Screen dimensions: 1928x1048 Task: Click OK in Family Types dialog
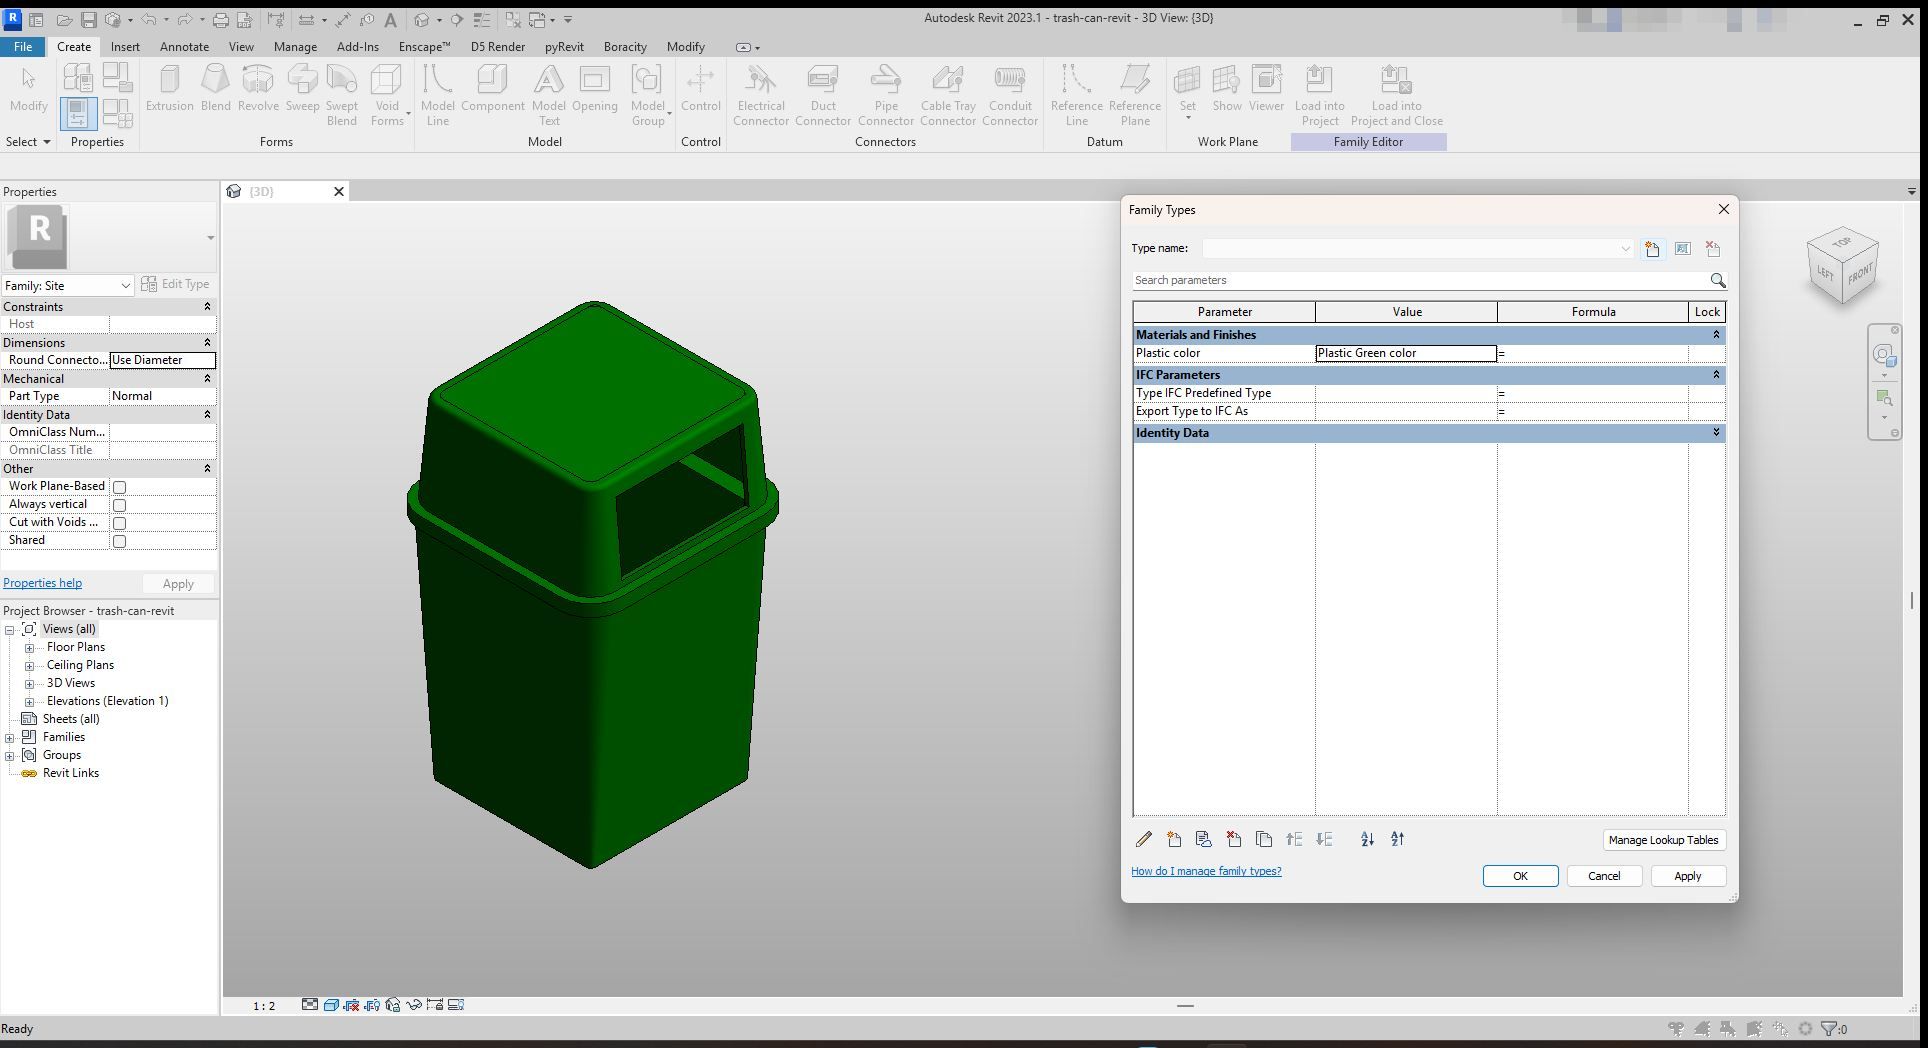1520,876
